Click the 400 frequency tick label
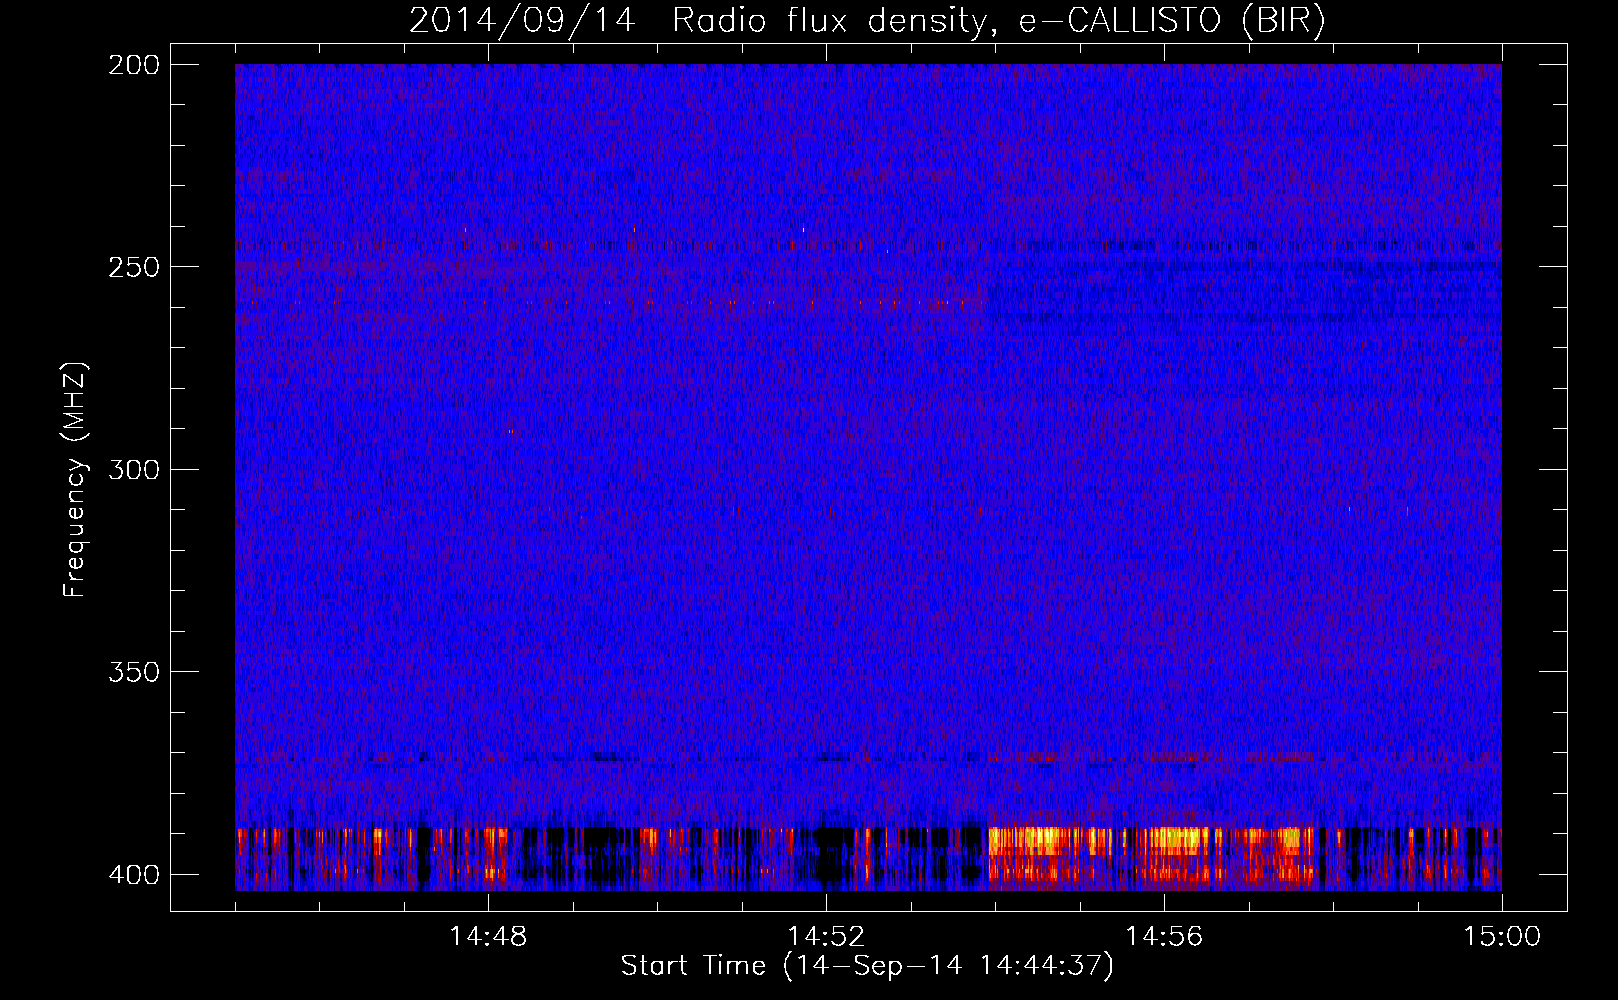The height and width of the screenshot is (1000, 1618). pos(134,874)
